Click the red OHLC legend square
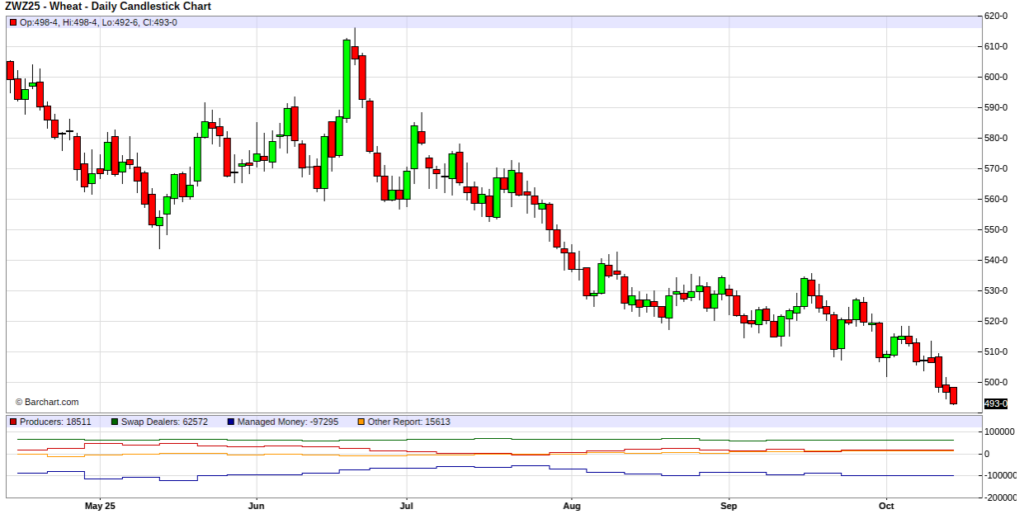1024x514 pixels. (11, 22)
